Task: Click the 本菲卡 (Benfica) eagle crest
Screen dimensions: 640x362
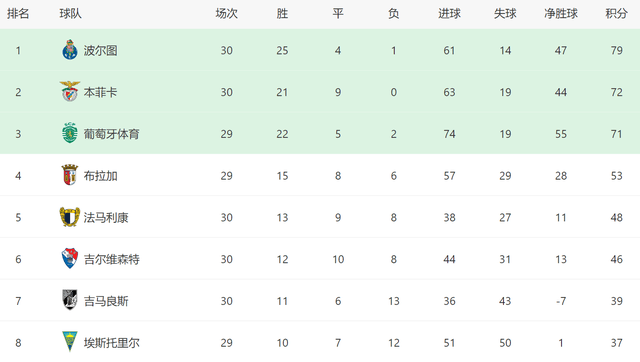Action: [x=70, y=91]
